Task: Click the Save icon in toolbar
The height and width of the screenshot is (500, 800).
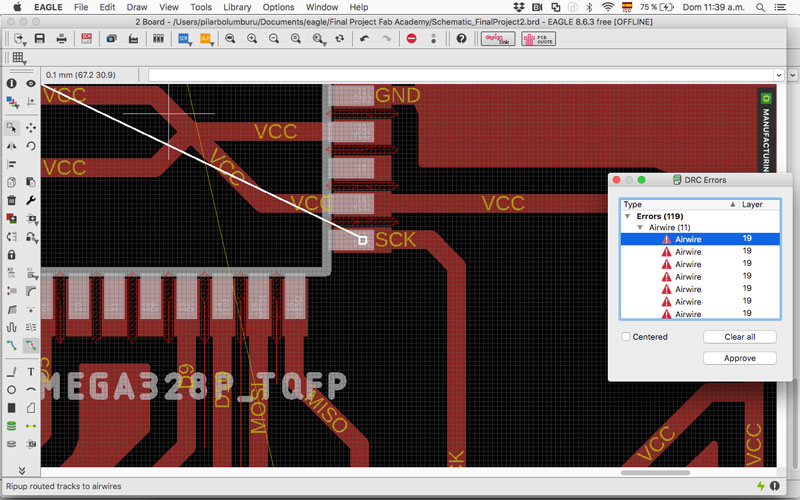Action: 40,39
